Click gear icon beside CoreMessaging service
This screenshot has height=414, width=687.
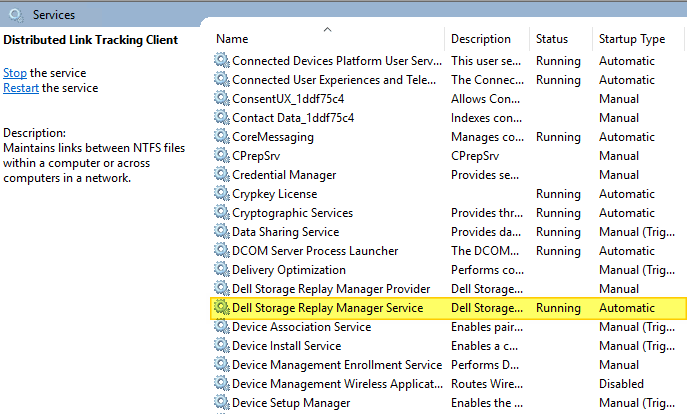click(221, 137)
